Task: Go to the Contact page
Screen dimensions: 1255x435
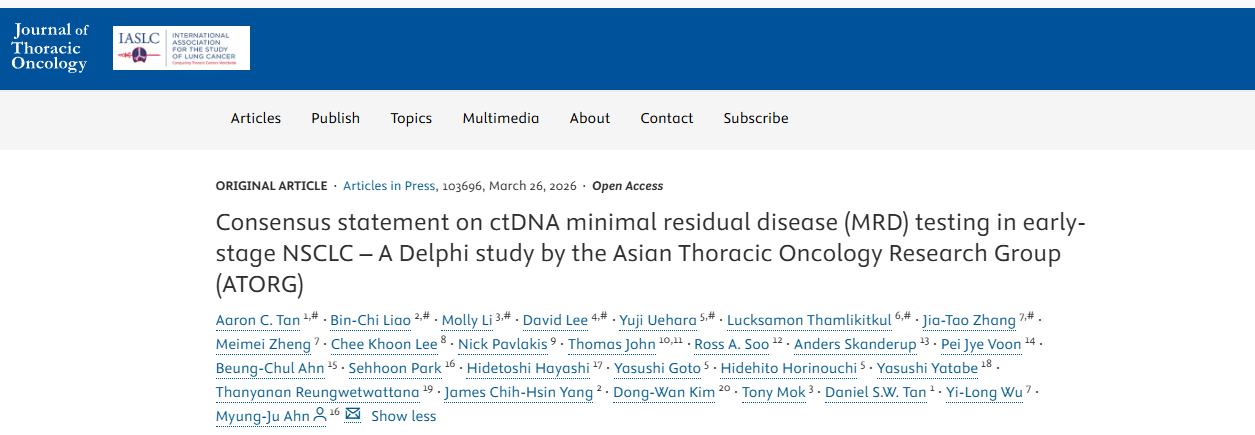Action: (667, 118)
